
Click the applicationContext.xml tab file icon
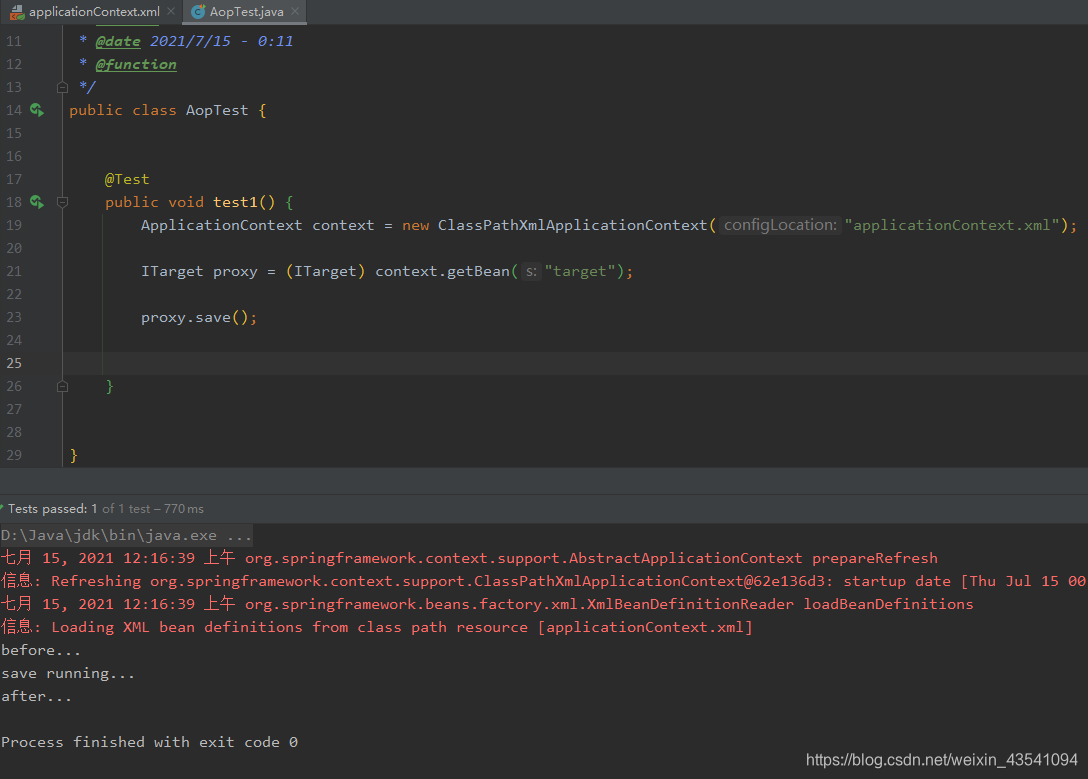pos(17,12)
